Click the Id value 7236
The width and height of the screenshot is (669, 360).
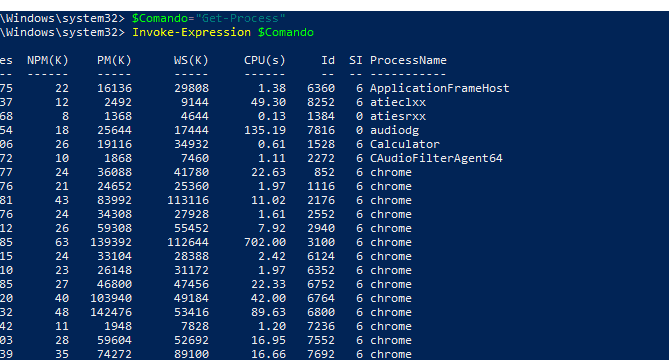[321, 326]
